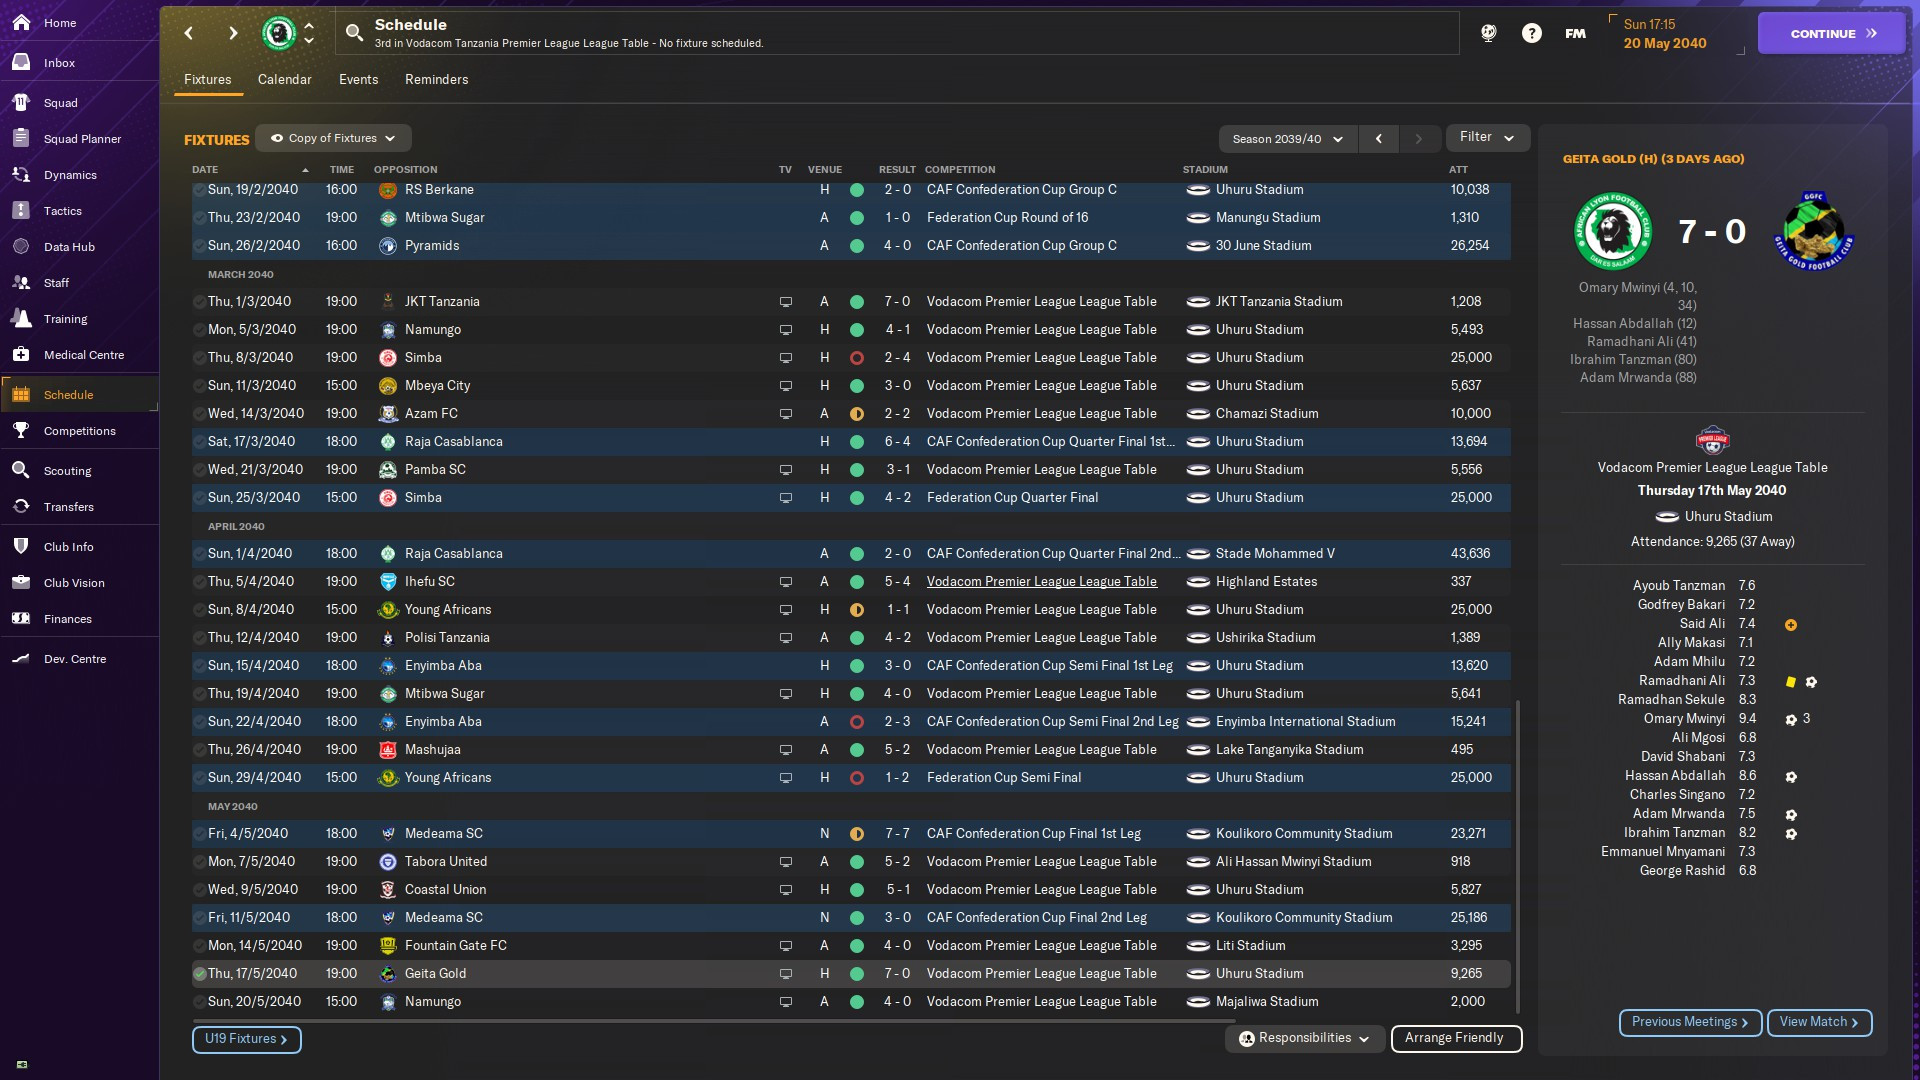Toggle checkbox for Sun 20/5/2040 Namungo fixture
Screen dimensions: 1920x1080
point(200,1002)
